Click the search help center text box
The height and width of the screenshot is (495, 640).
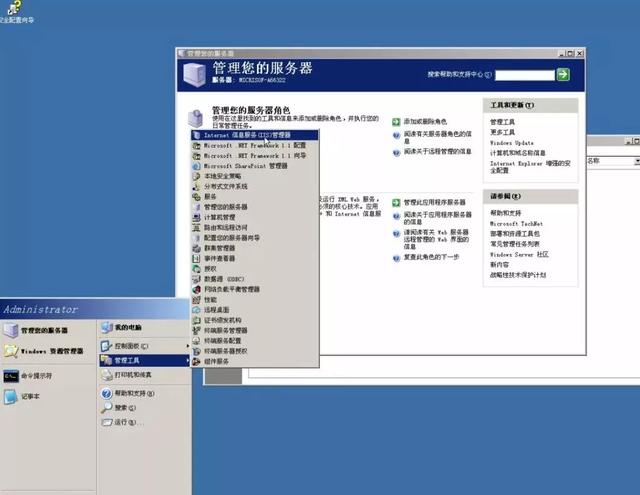point(524,75)
